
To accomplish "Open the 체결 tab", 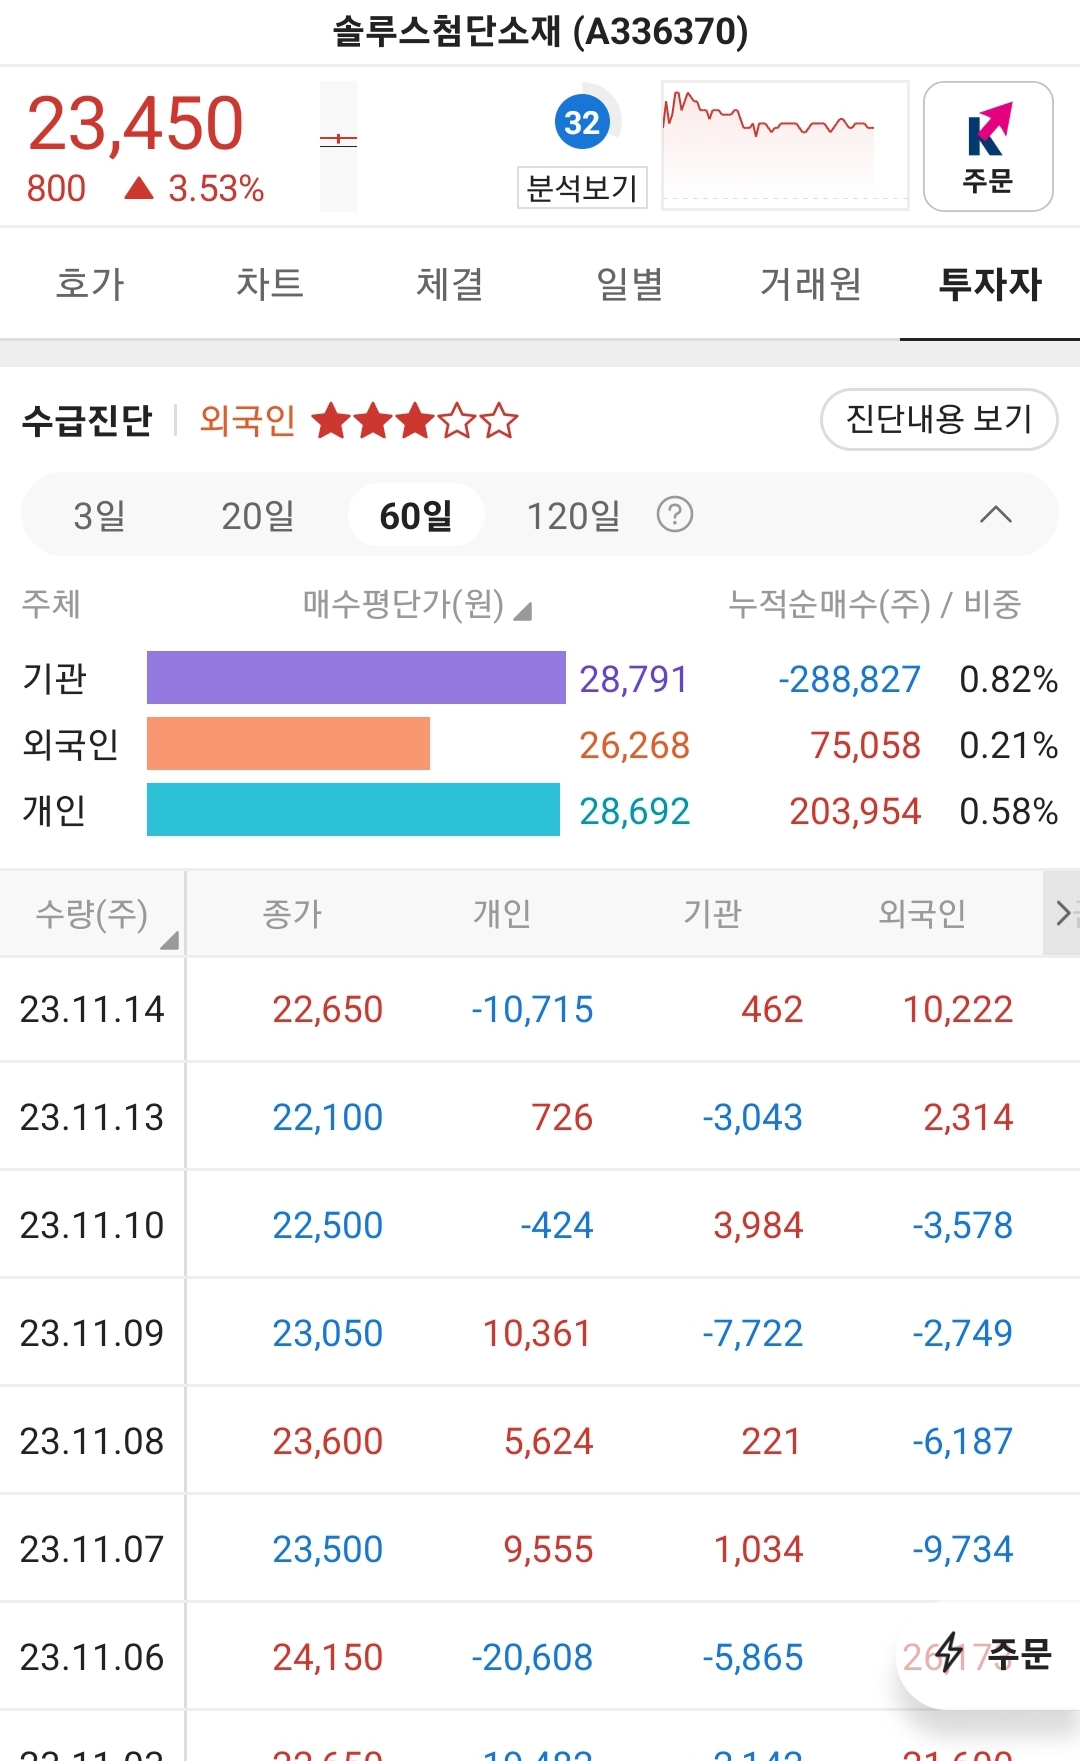I will (x=450, y=284).
